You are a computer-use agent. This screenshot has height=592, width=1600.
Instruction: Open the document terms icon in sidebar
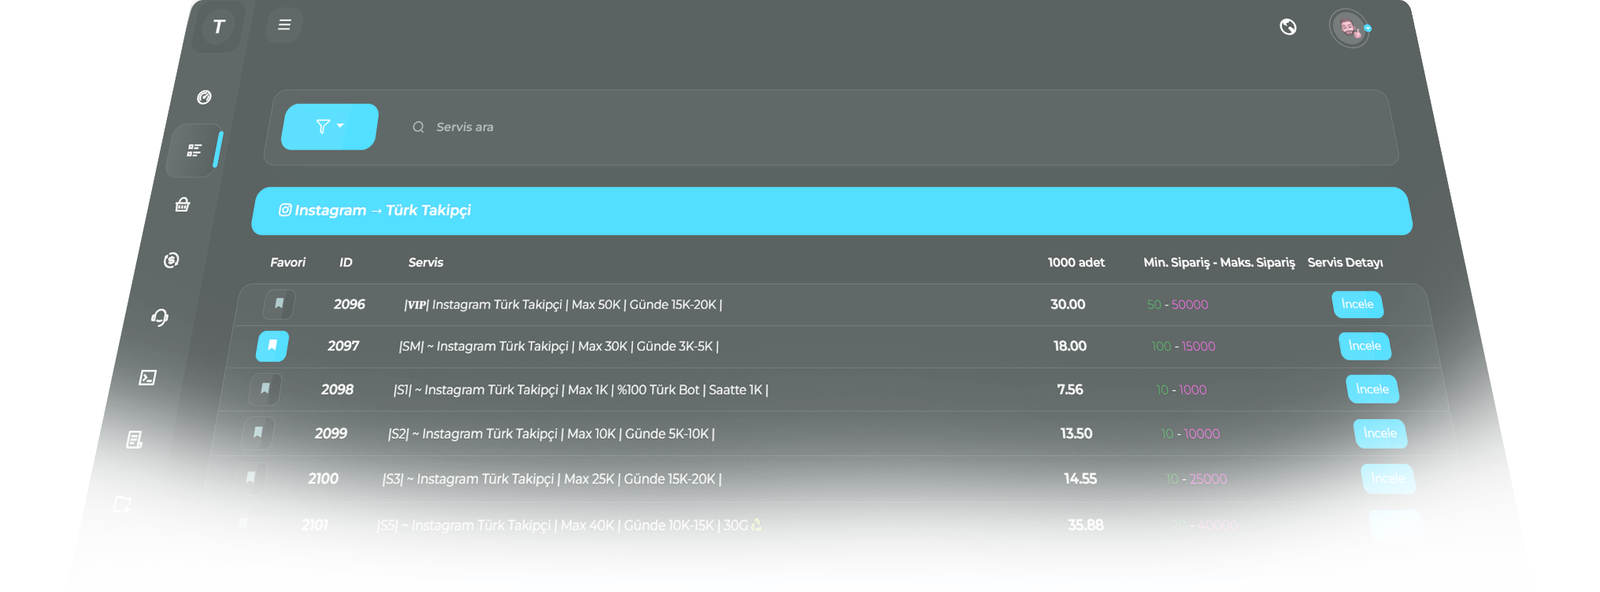(134, 440)
